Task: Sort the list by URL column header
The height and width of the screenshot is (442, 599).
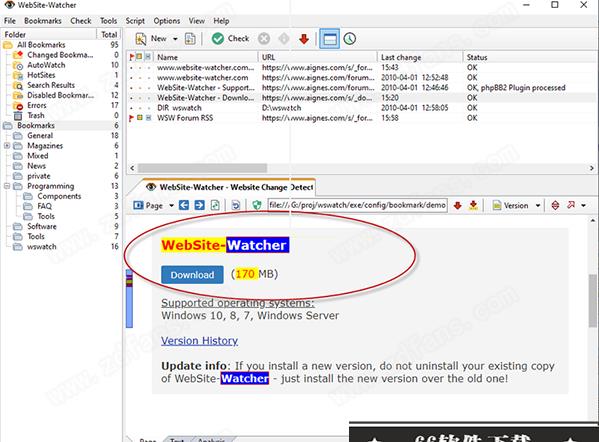Action: pyautogui.click(x=318, y=57)
